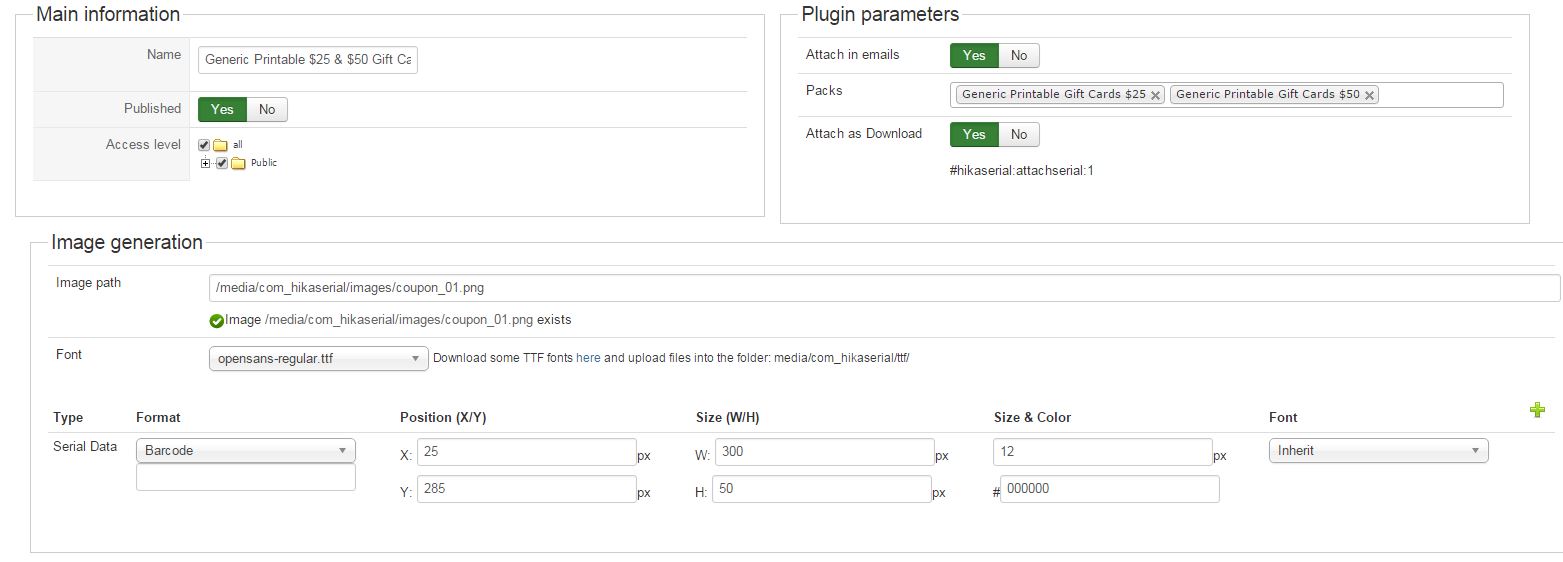
Task: Click the green plus add-row icon
Action: 1537,410
